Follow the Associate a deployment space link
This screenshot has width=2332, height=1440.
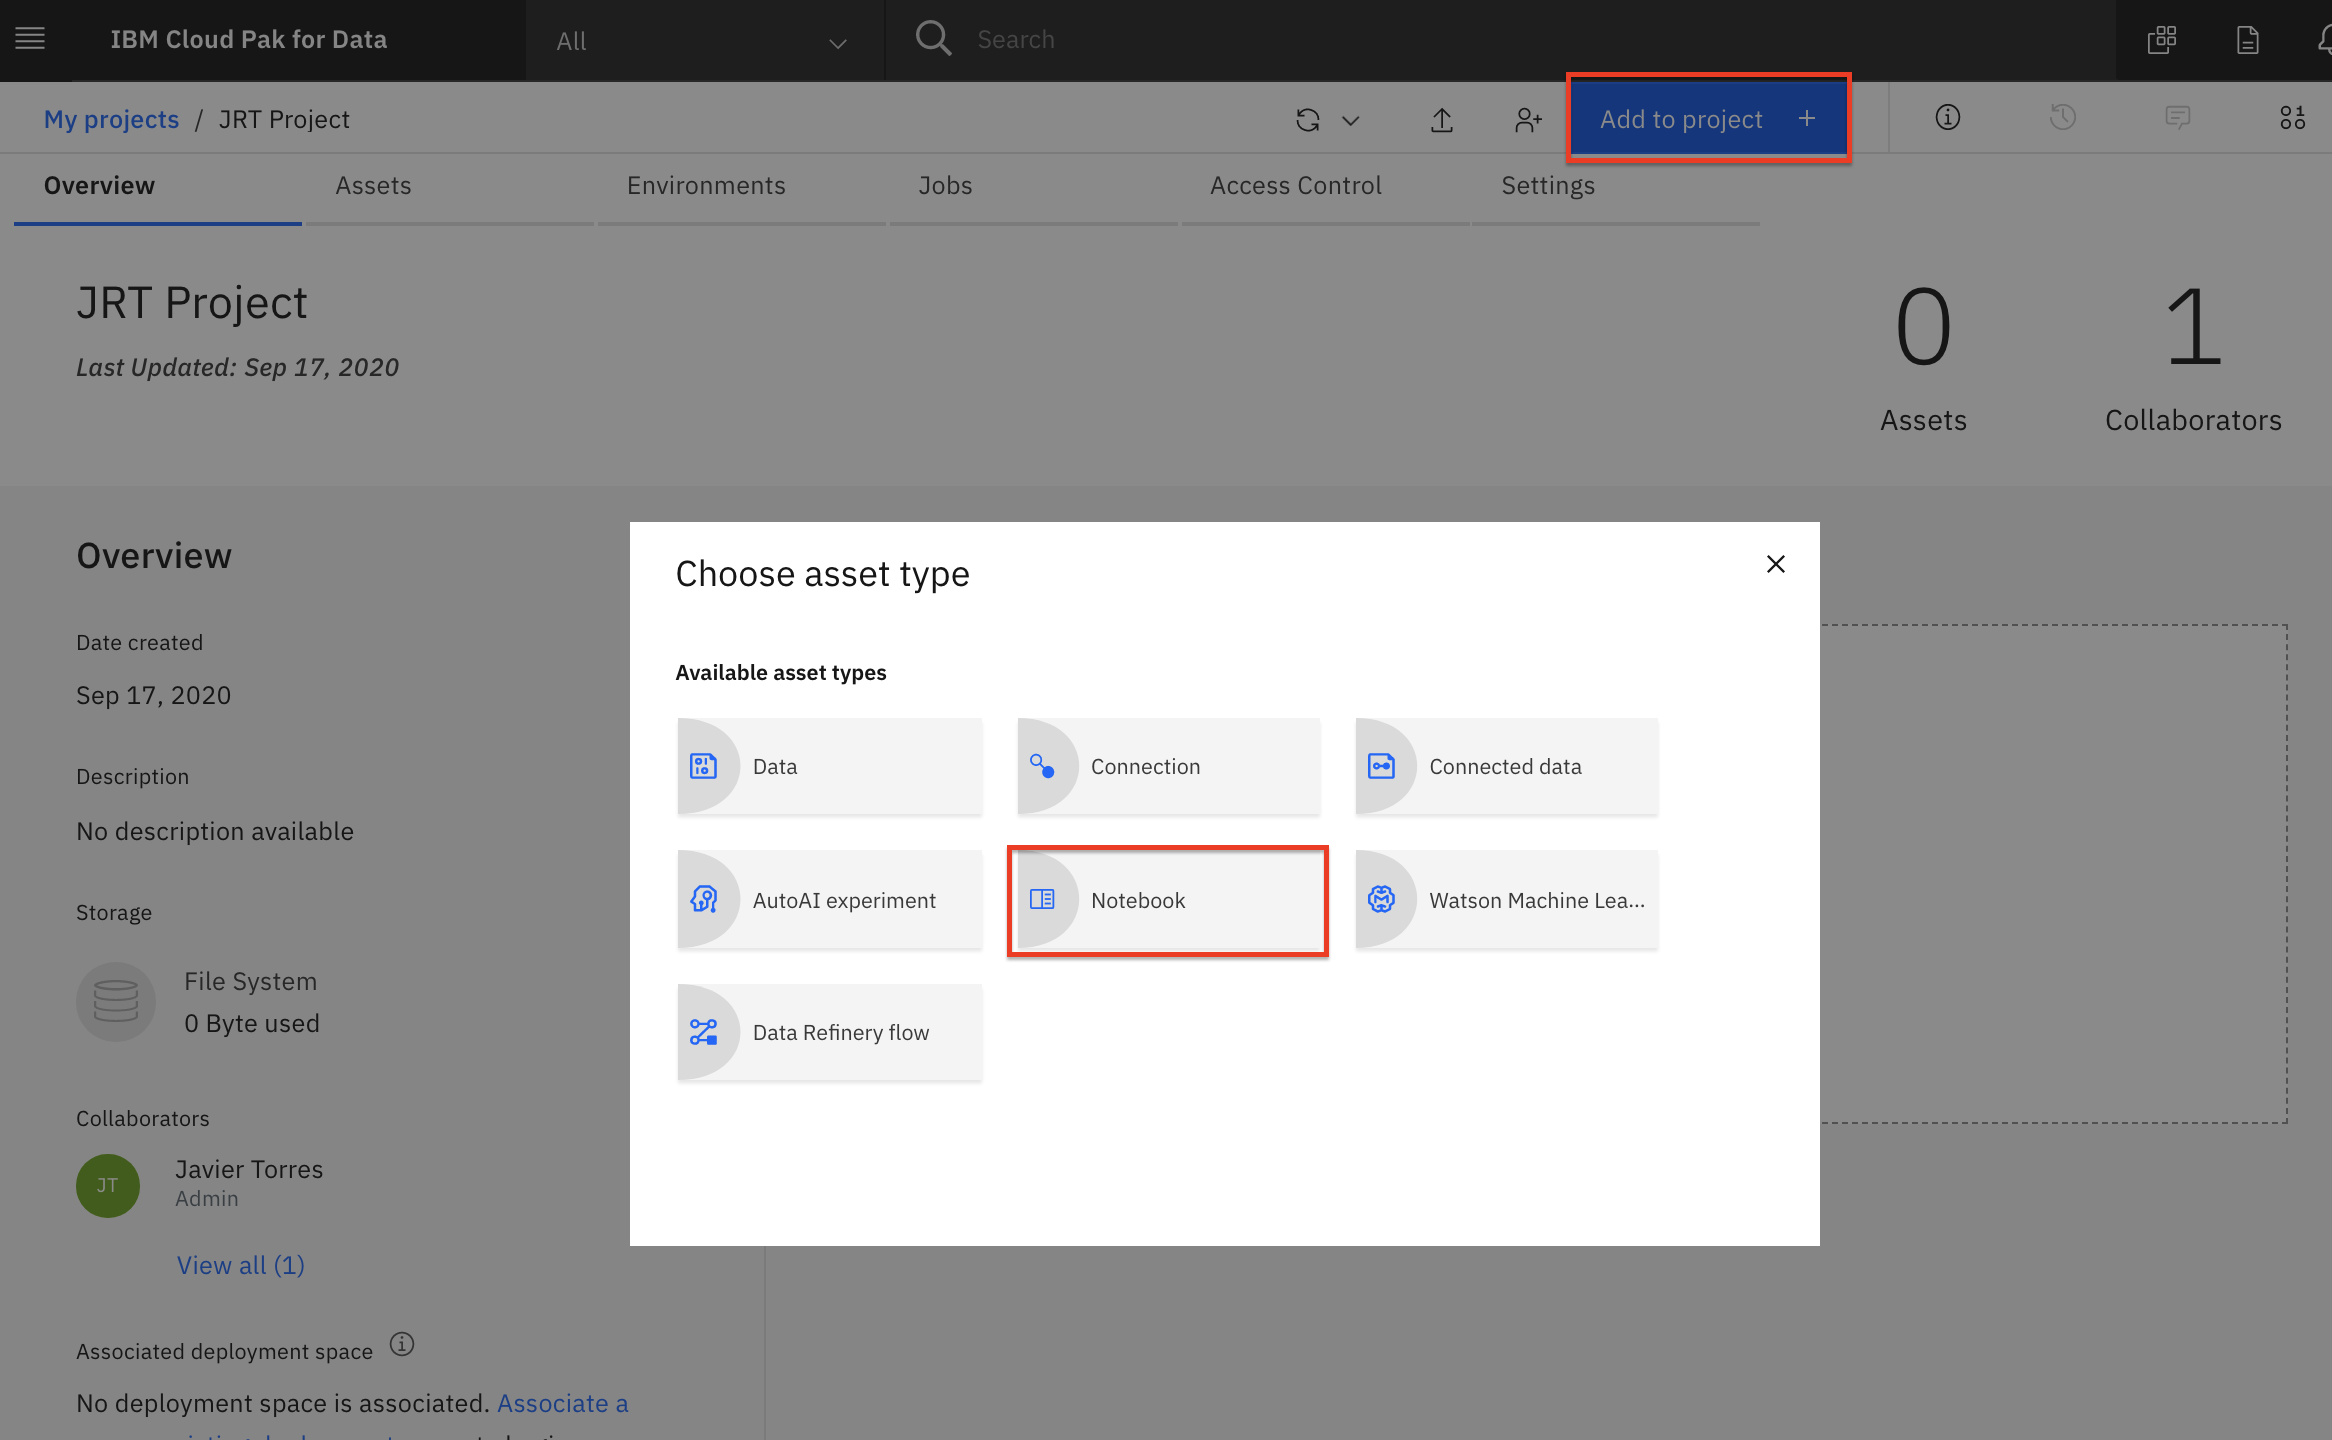click(563, 1404)
